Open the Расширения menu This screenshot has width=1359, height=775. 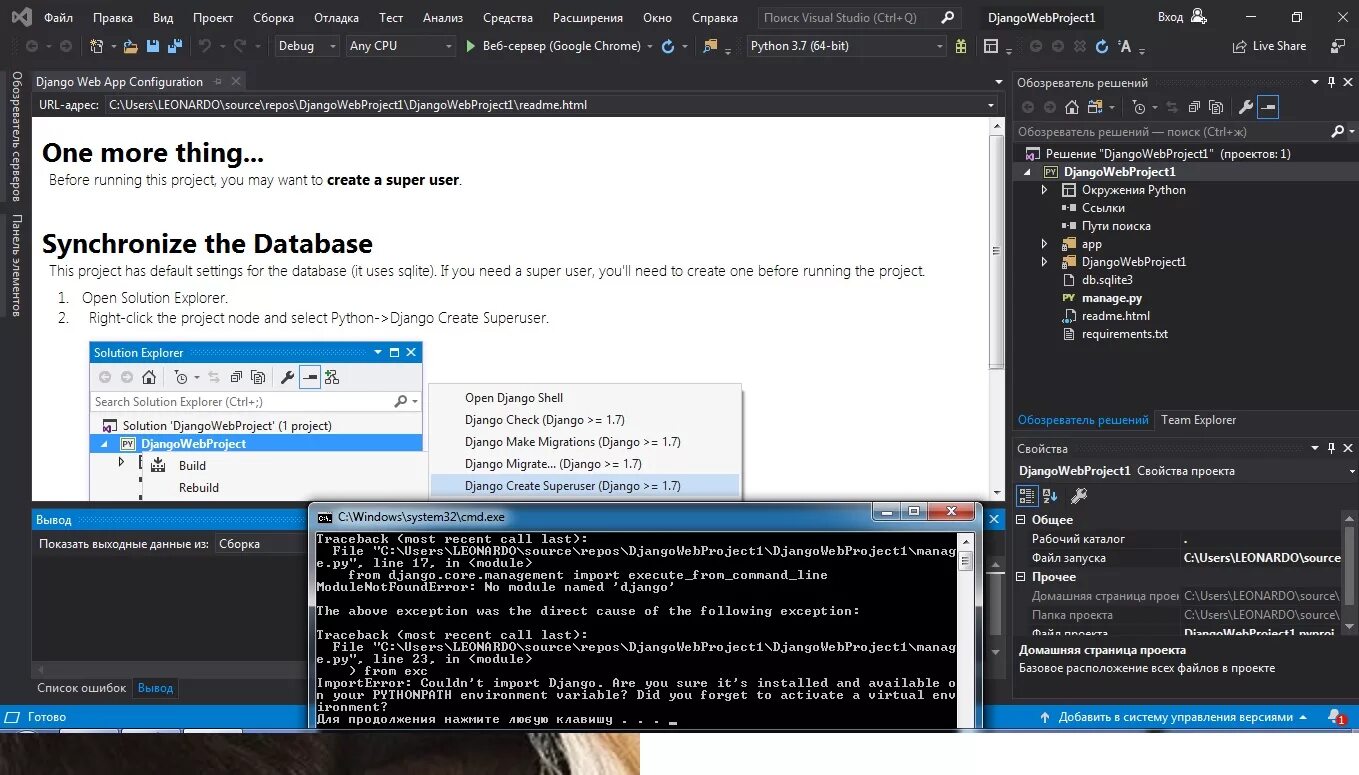pos(588,17)
